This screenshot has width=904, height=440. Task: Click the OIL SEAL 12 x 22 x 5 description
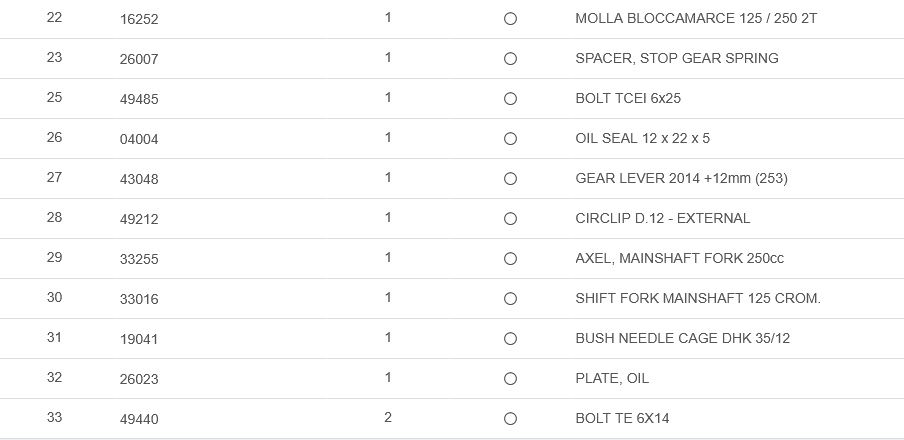click(642, 139)
